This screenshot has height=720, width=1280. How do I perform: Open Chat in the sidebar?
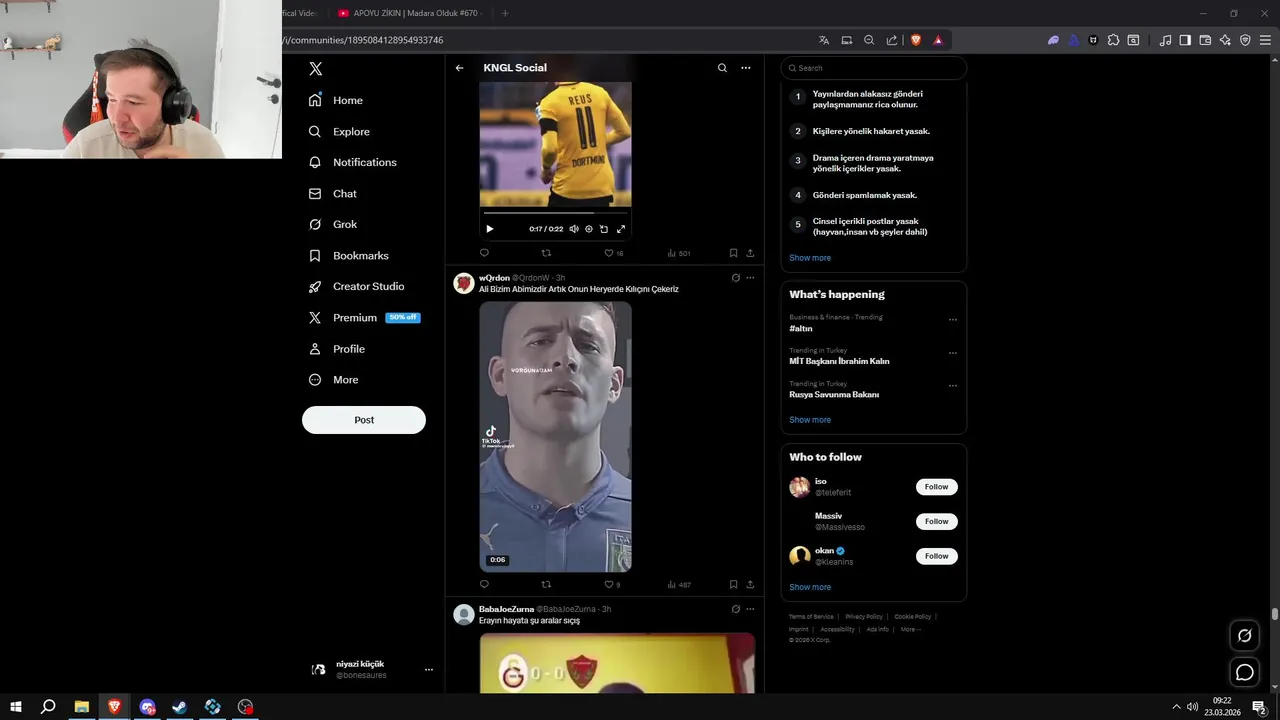point(333,193)
